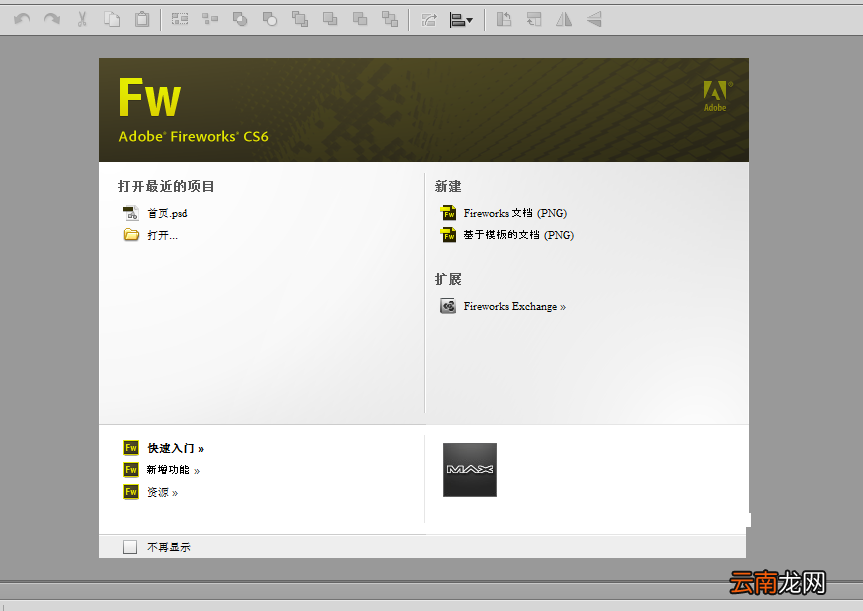Click the Flip Vertical icon
This screenshot has height=611, width=863.
pyautogui.click(x=594, y=20)
